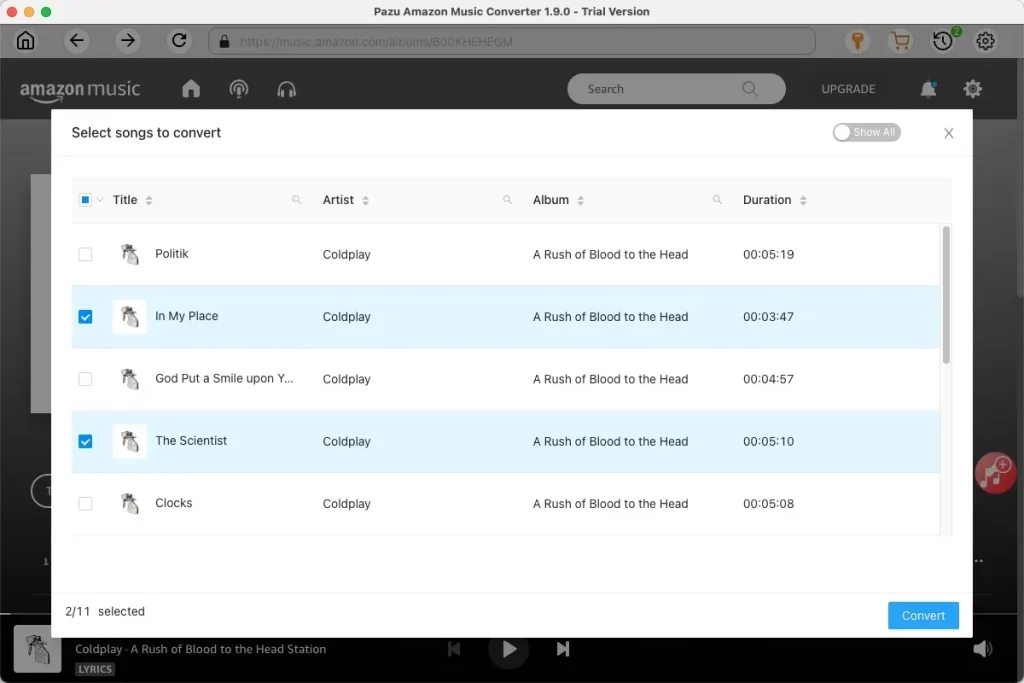Sort by Duration using its sort arrows
This screenshot has width=1024, height=683.
(x=805, y=199)
